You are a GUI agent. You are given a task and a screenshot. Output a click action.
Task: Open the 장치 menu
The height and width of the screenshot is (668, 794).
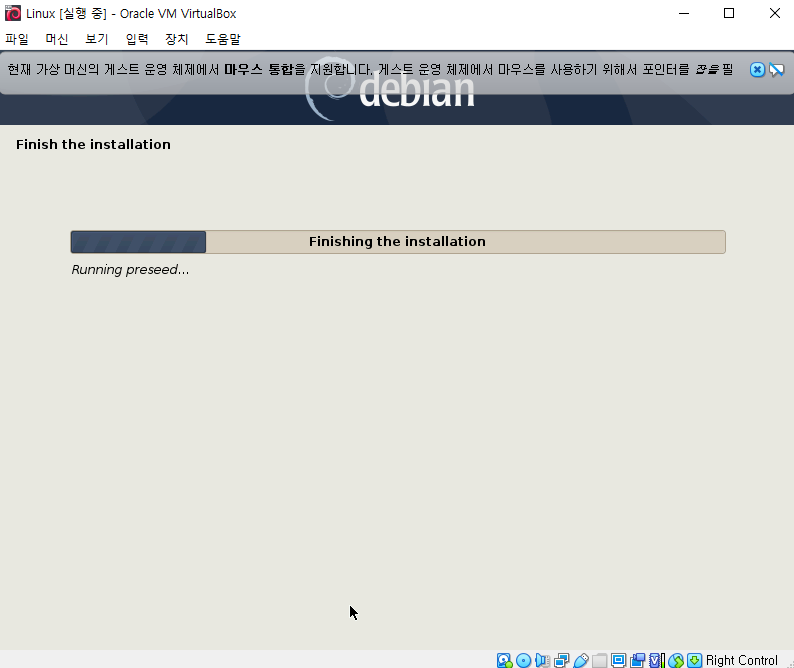tap(177, 39)
